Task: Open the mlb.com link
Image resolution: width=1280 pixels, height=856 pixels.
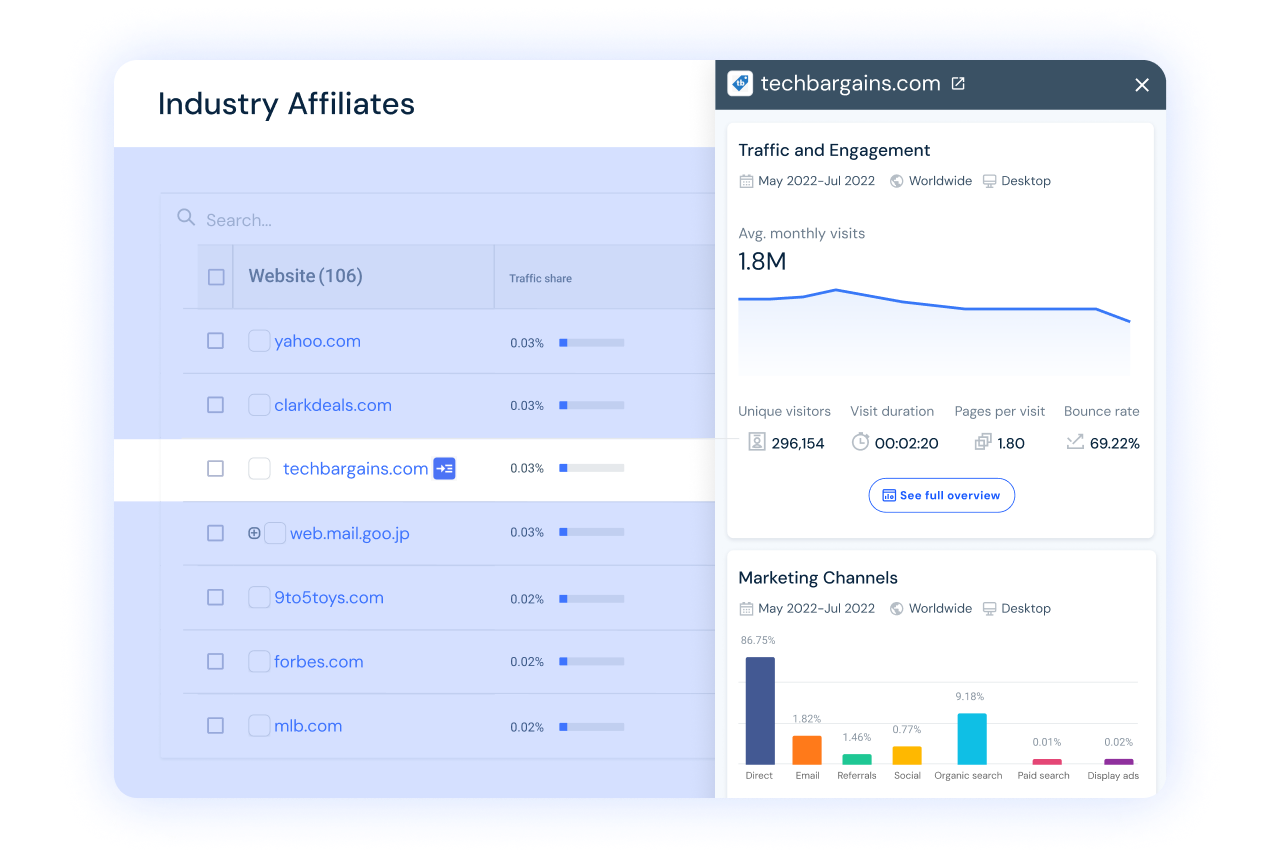Action: (x=308, y=725)
